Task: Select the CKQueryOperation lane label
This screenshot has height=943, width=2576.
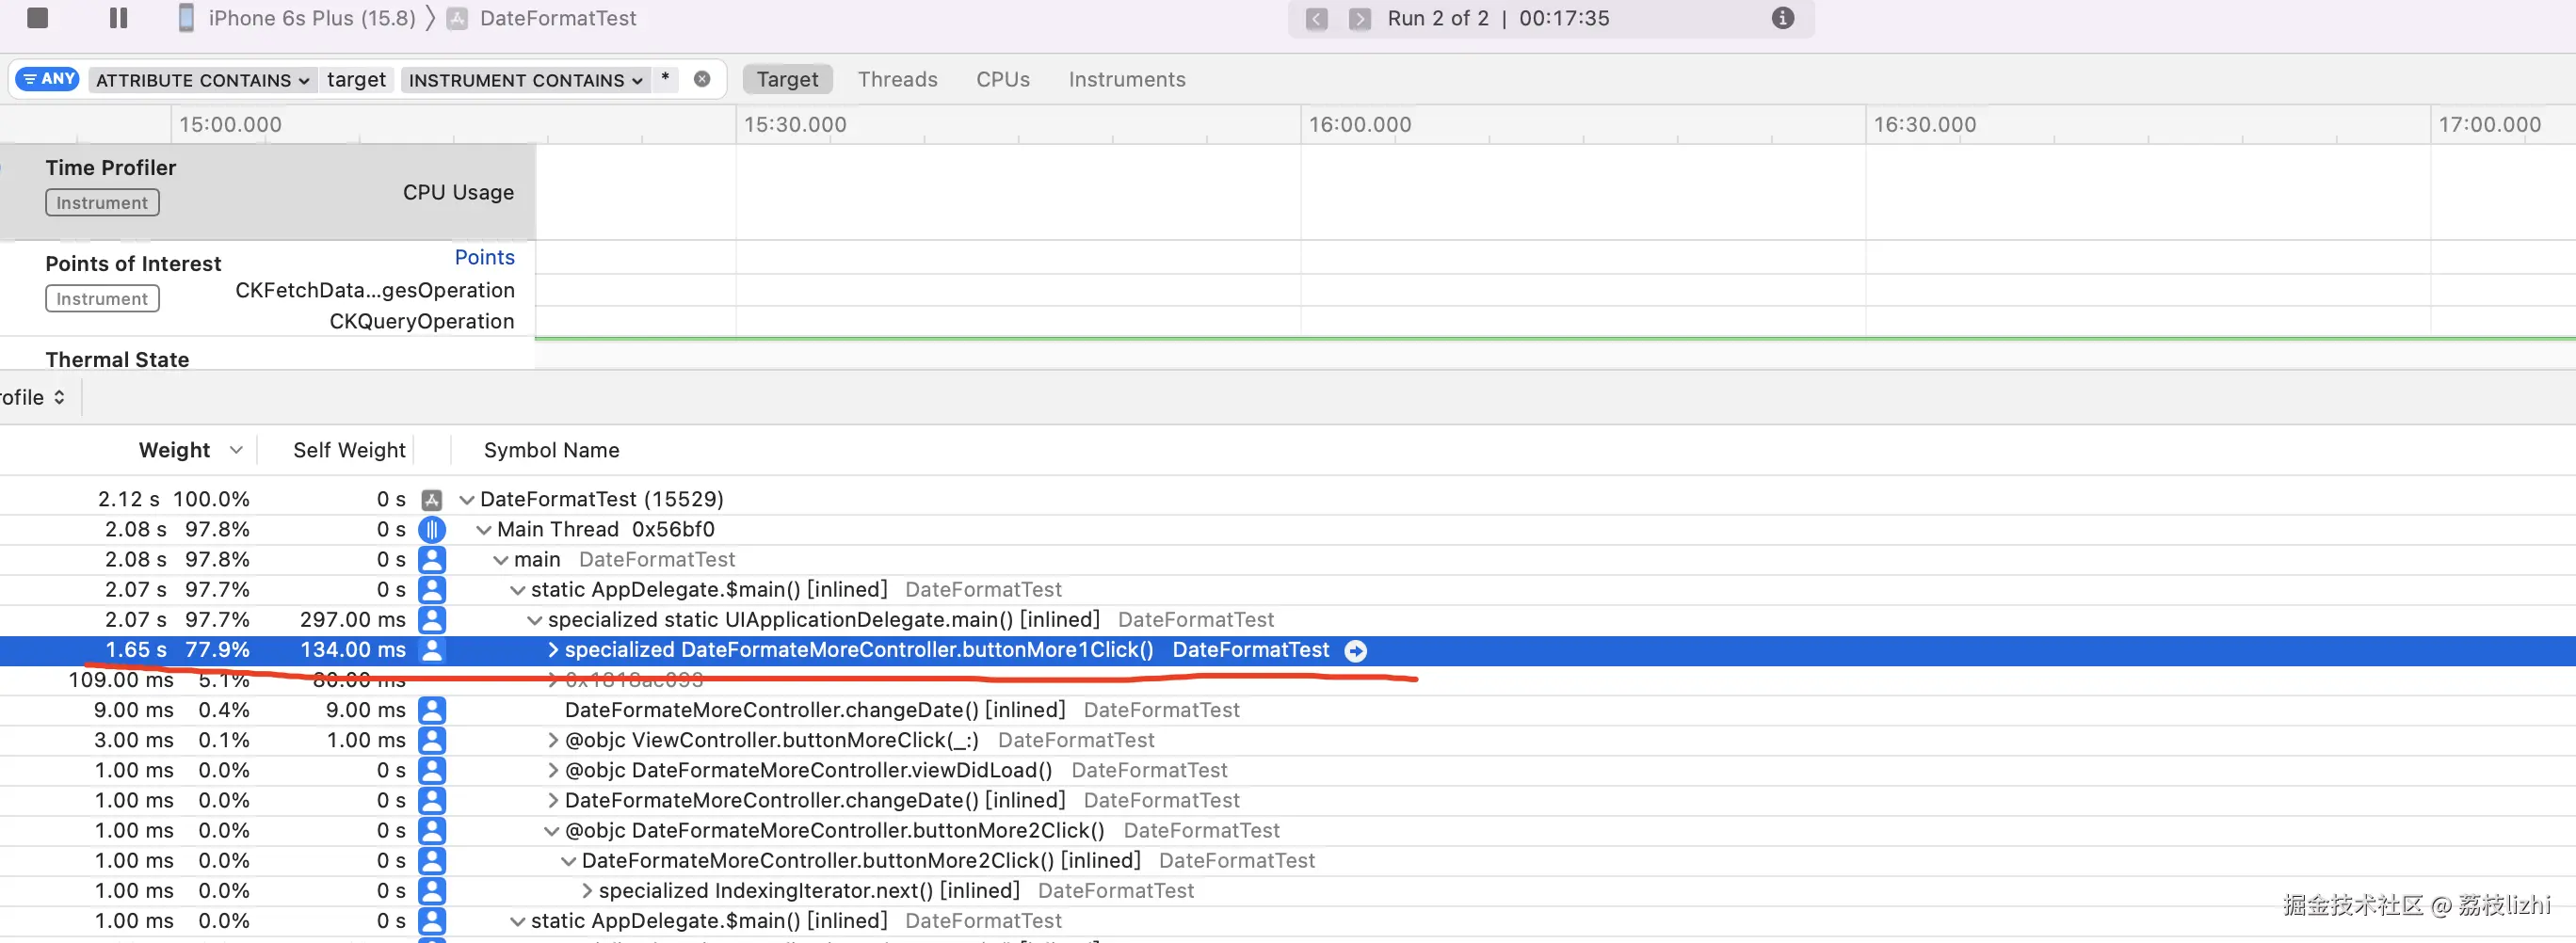Action: (x=422, y=321)
